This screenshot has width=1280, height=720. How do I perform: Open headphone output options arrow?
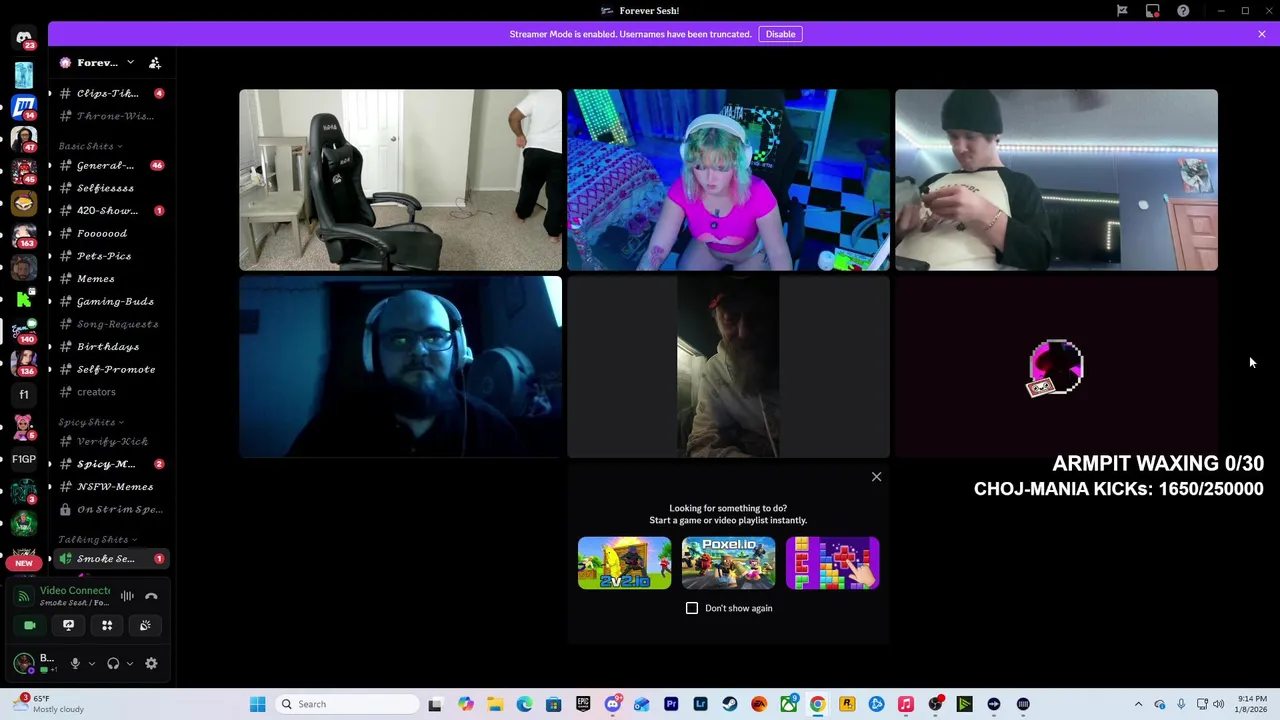[x=129, y=663]
